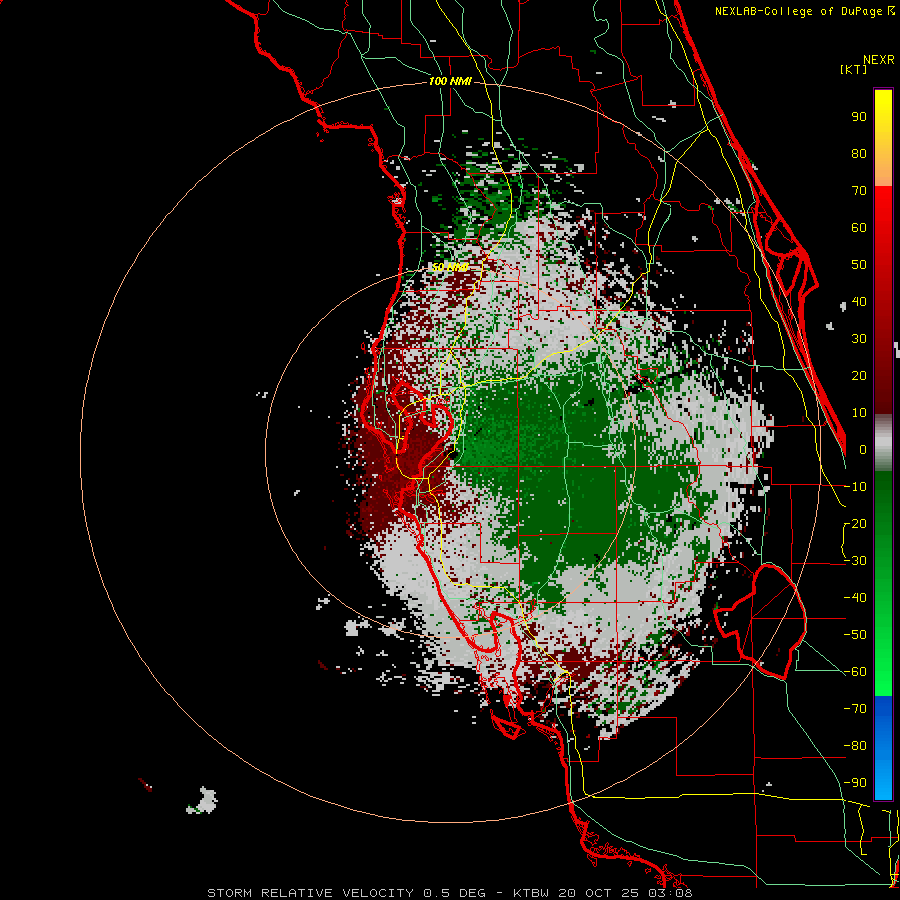Screen dimensions: 900x900
Task: Click the bright red segment of the color bar
Action: (883, 230)
